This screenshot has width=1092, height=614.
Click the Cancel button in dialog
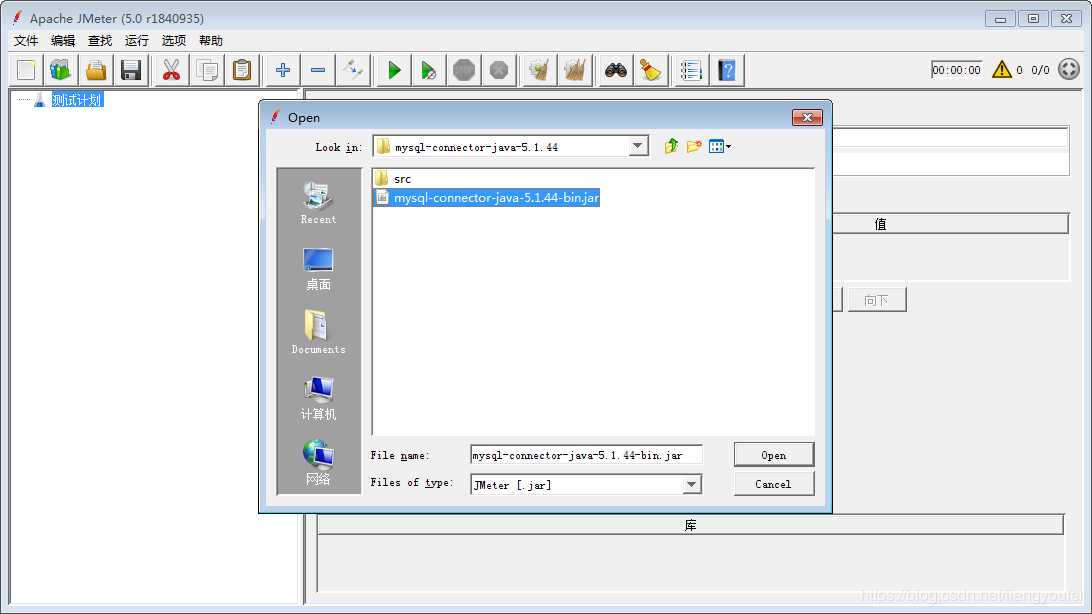tap(774, 484)
